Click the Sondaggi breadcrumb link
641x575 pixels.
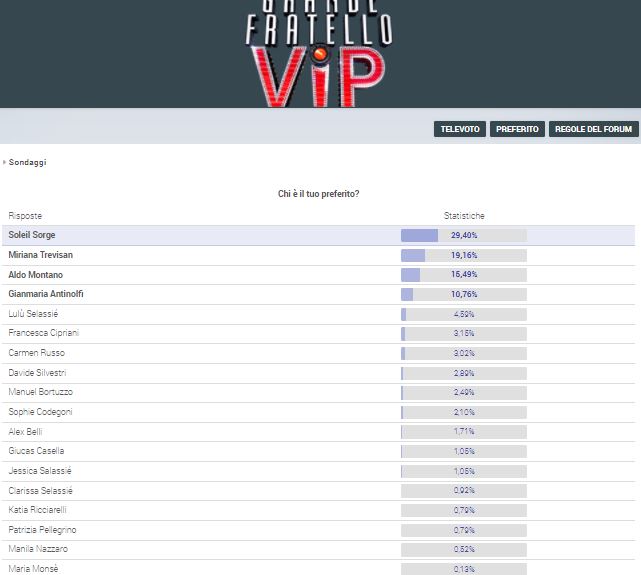[28, 162]
